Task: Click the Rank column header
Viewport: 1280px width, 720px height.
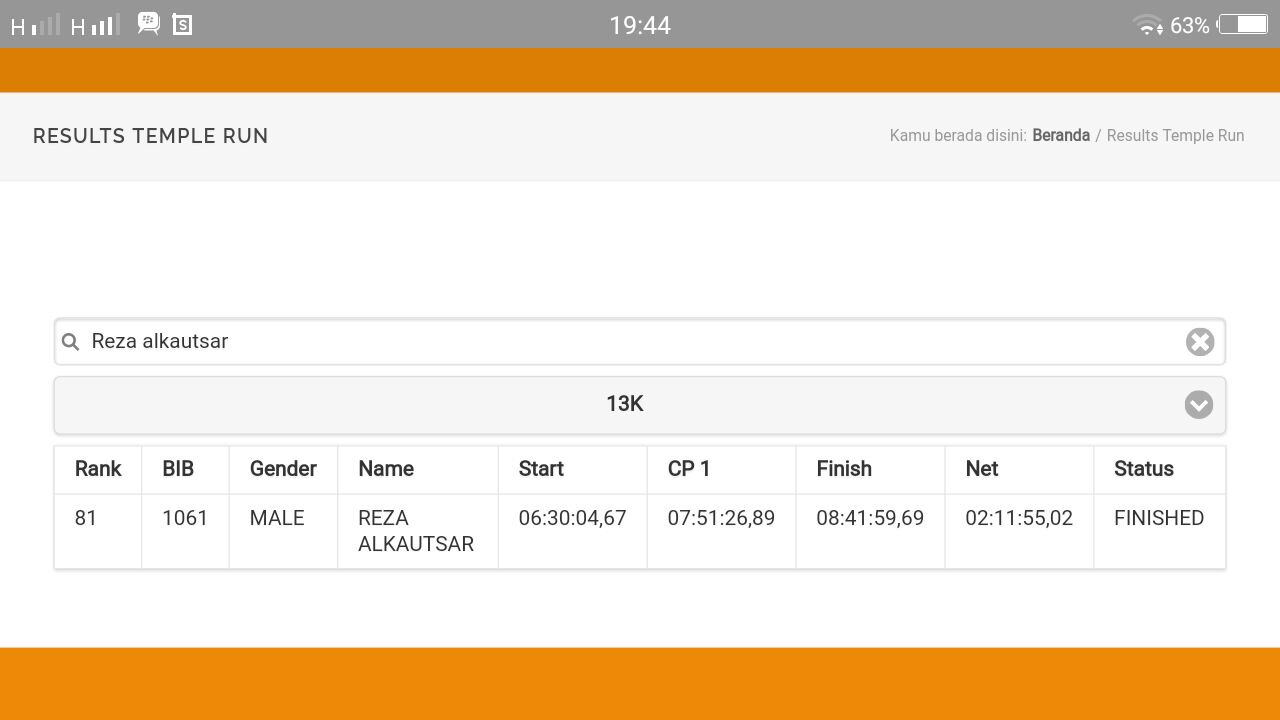Action: click(98, 469)
